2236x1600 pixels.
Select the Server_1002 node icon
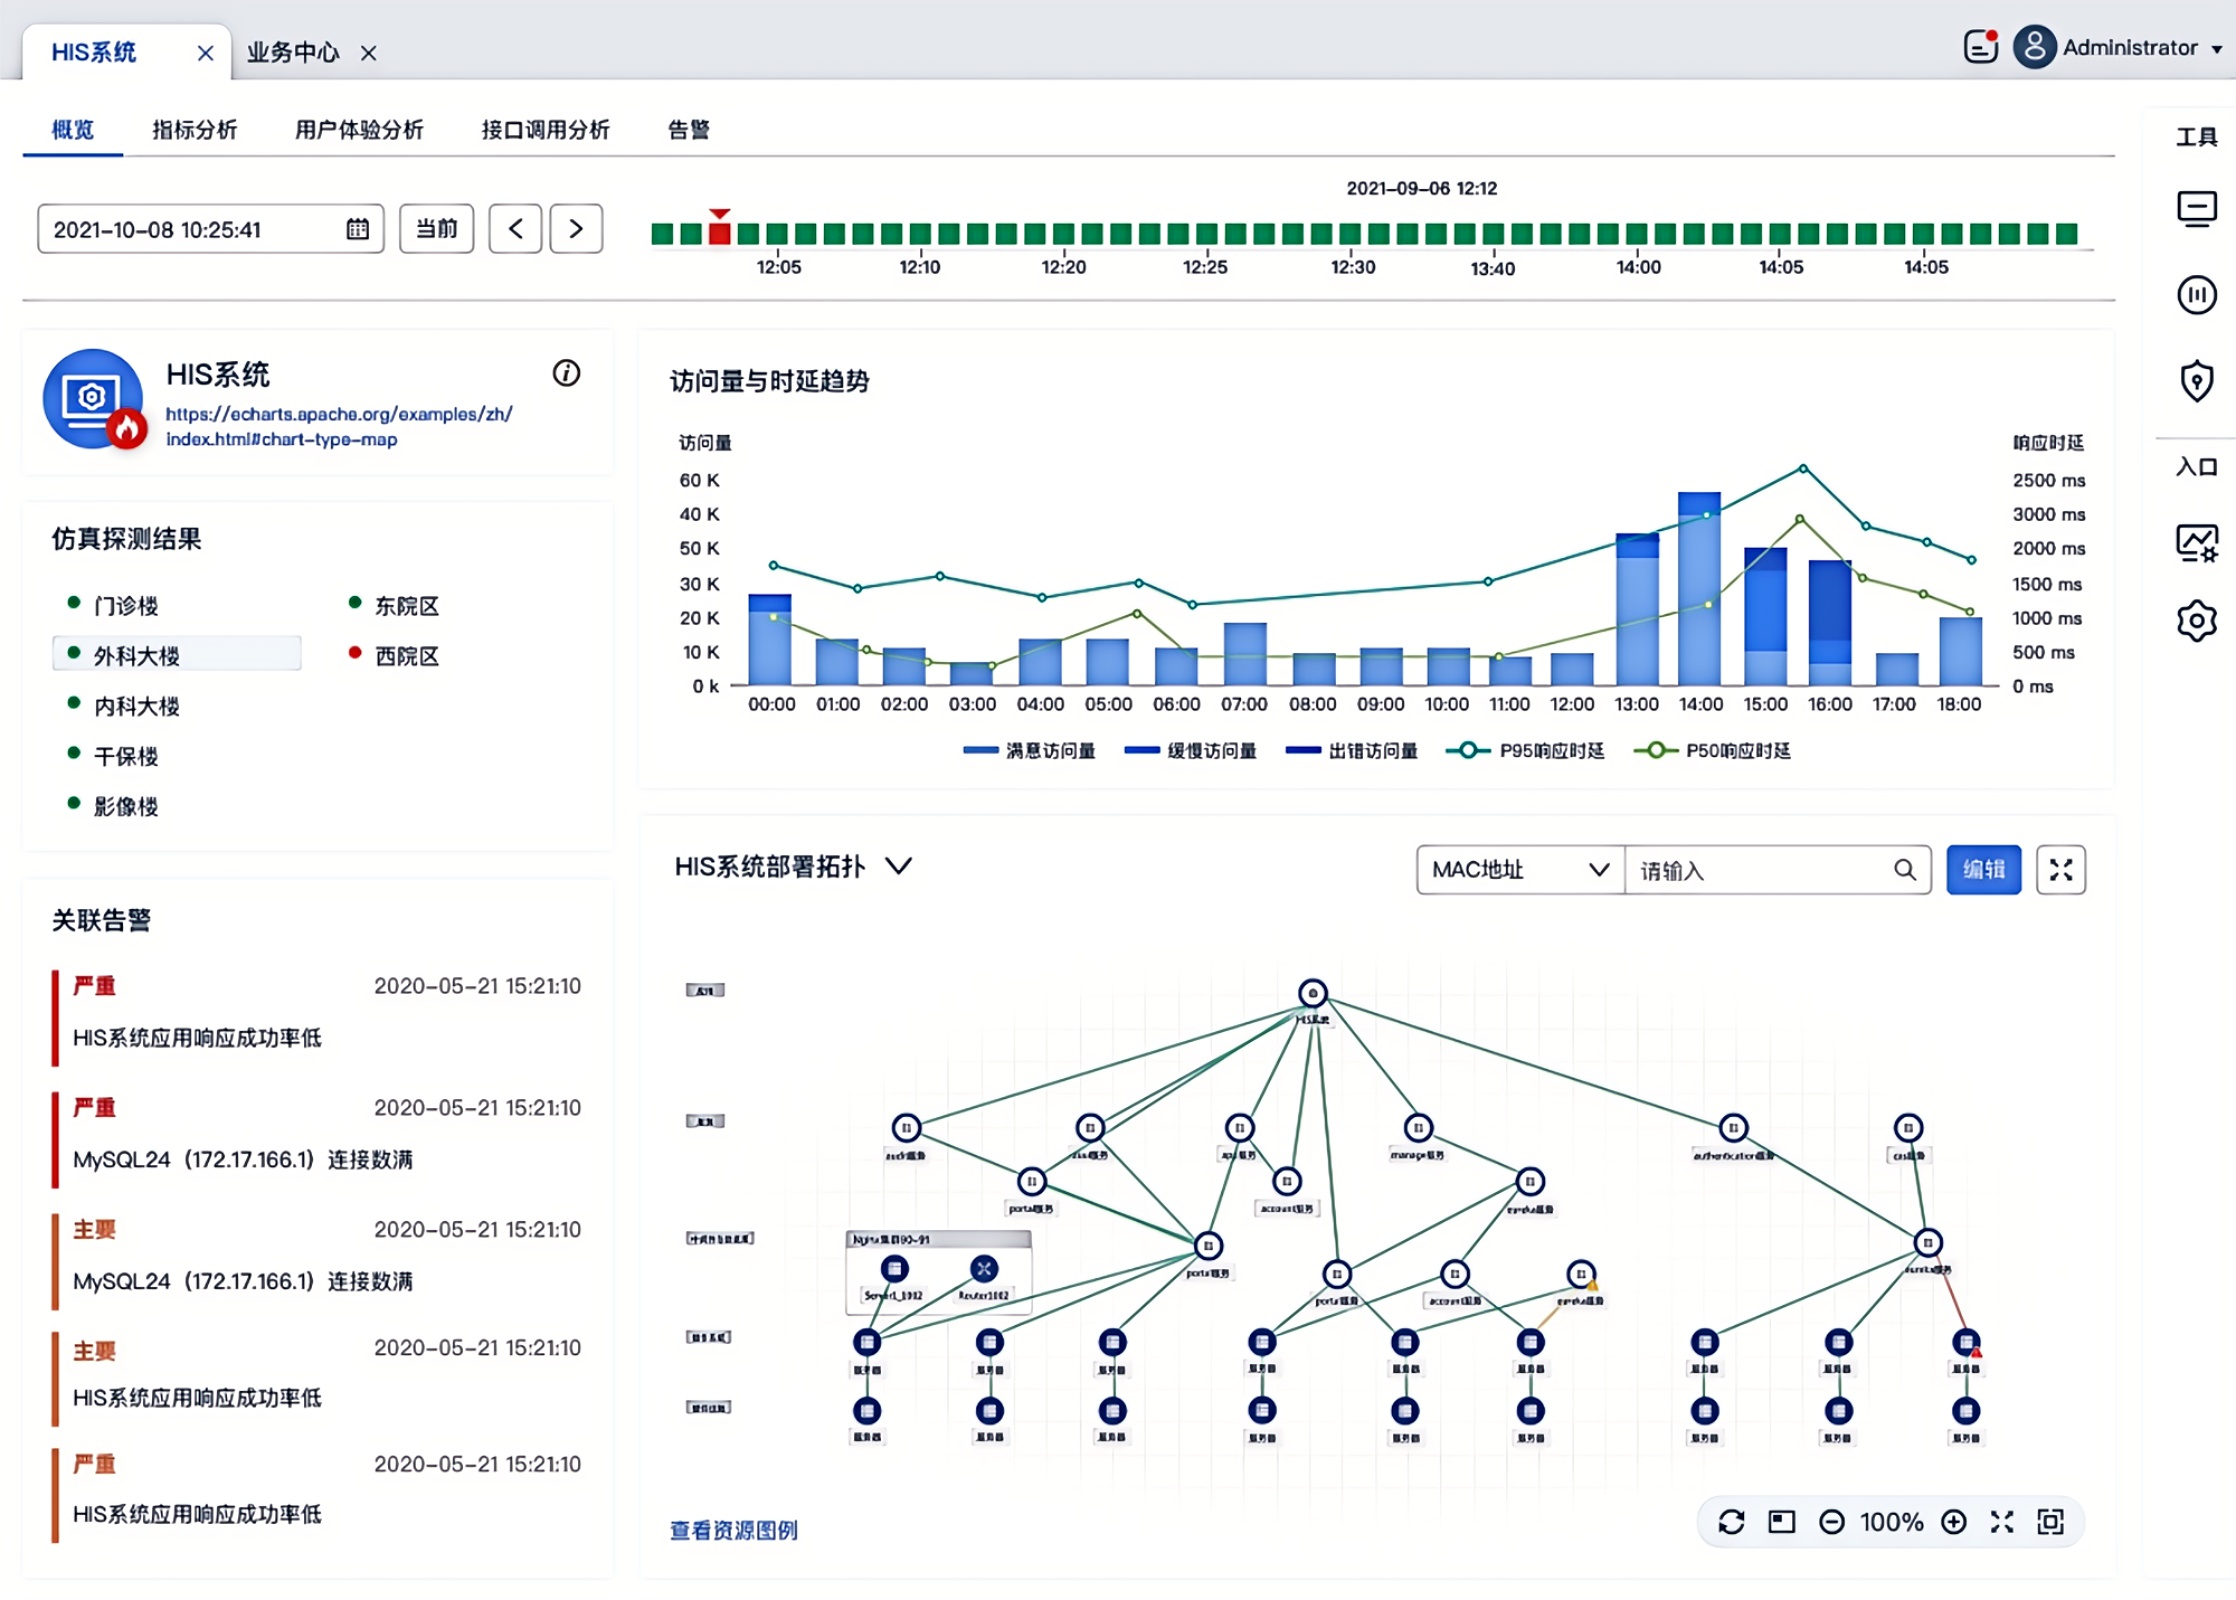[894, 1269]
